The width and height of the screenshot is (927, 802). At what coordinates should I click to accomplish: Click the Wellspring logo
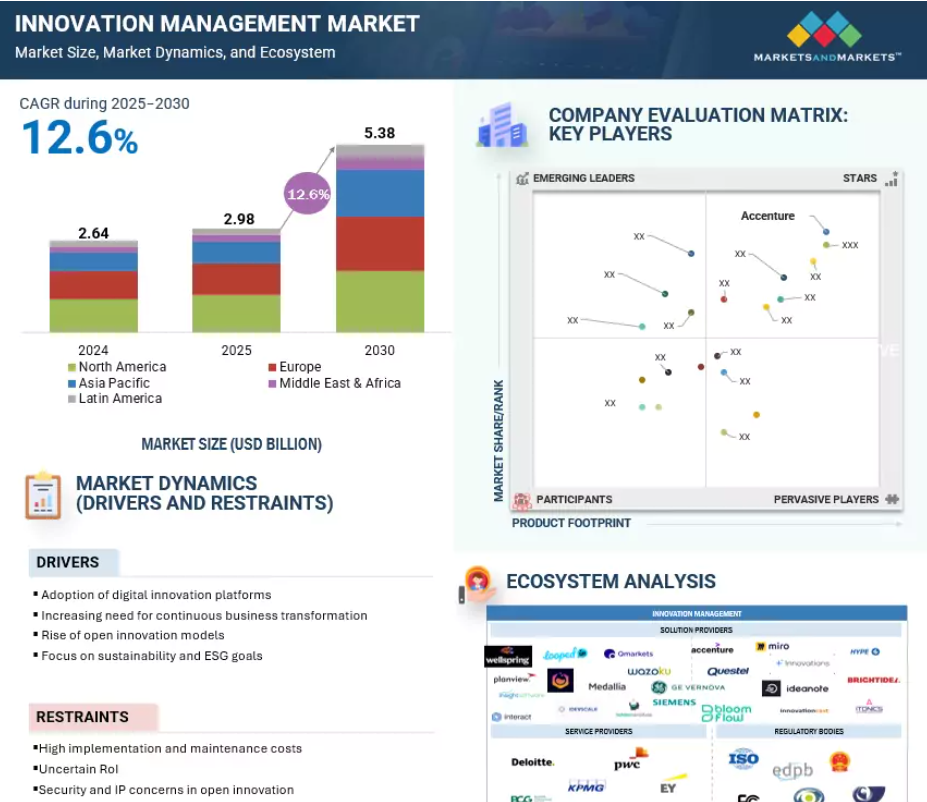coord(507,657)
